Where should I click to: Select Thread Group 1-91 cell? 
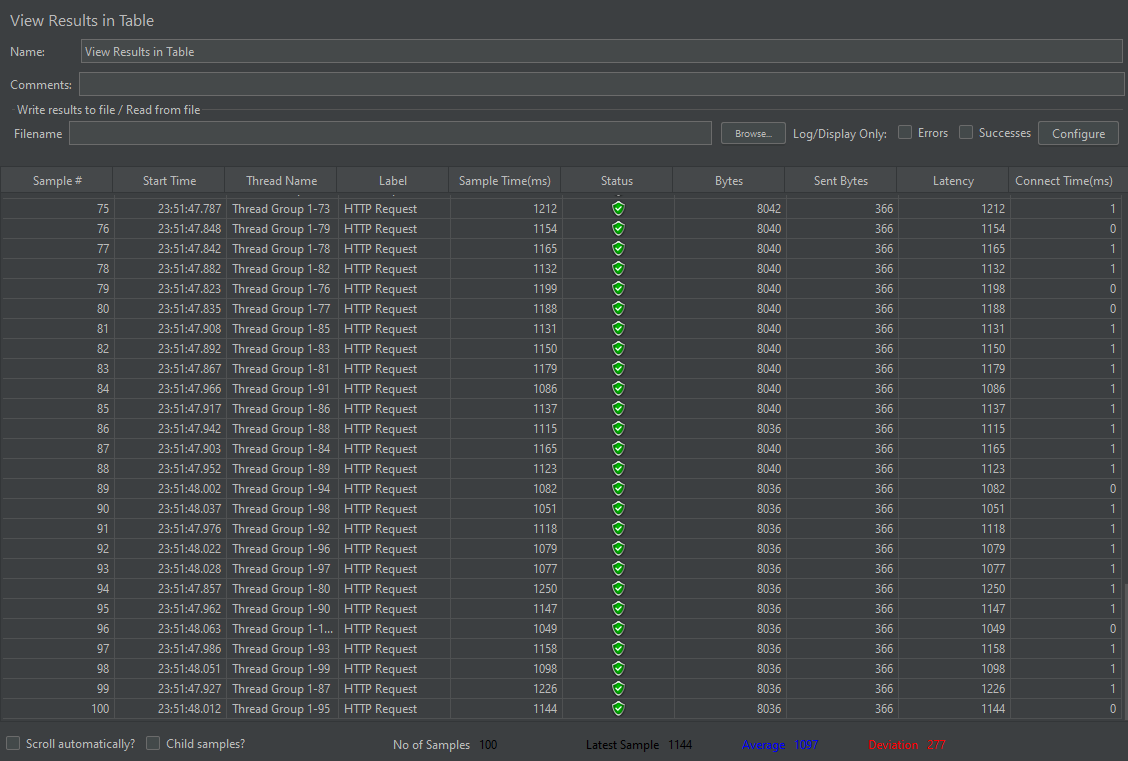(x=281, y=388)
